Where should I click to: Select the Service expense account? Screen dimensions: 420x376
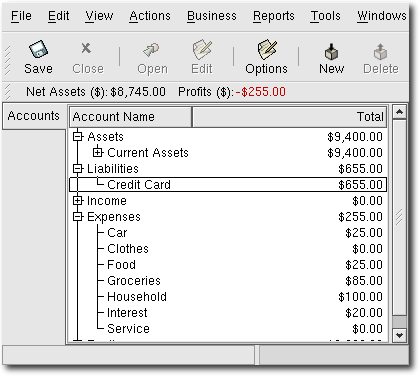(128, 329)
